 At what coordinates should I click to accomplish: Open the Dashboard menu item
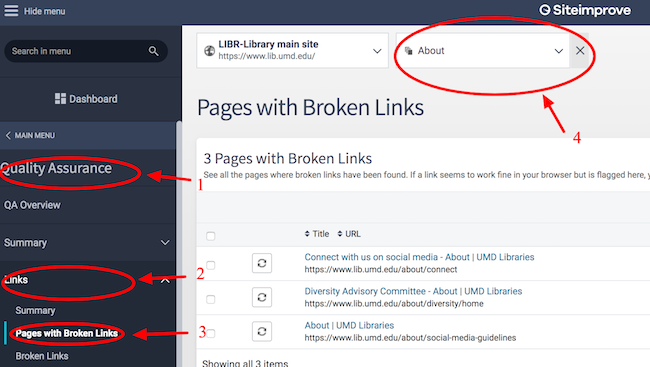[x=86, y=99]
